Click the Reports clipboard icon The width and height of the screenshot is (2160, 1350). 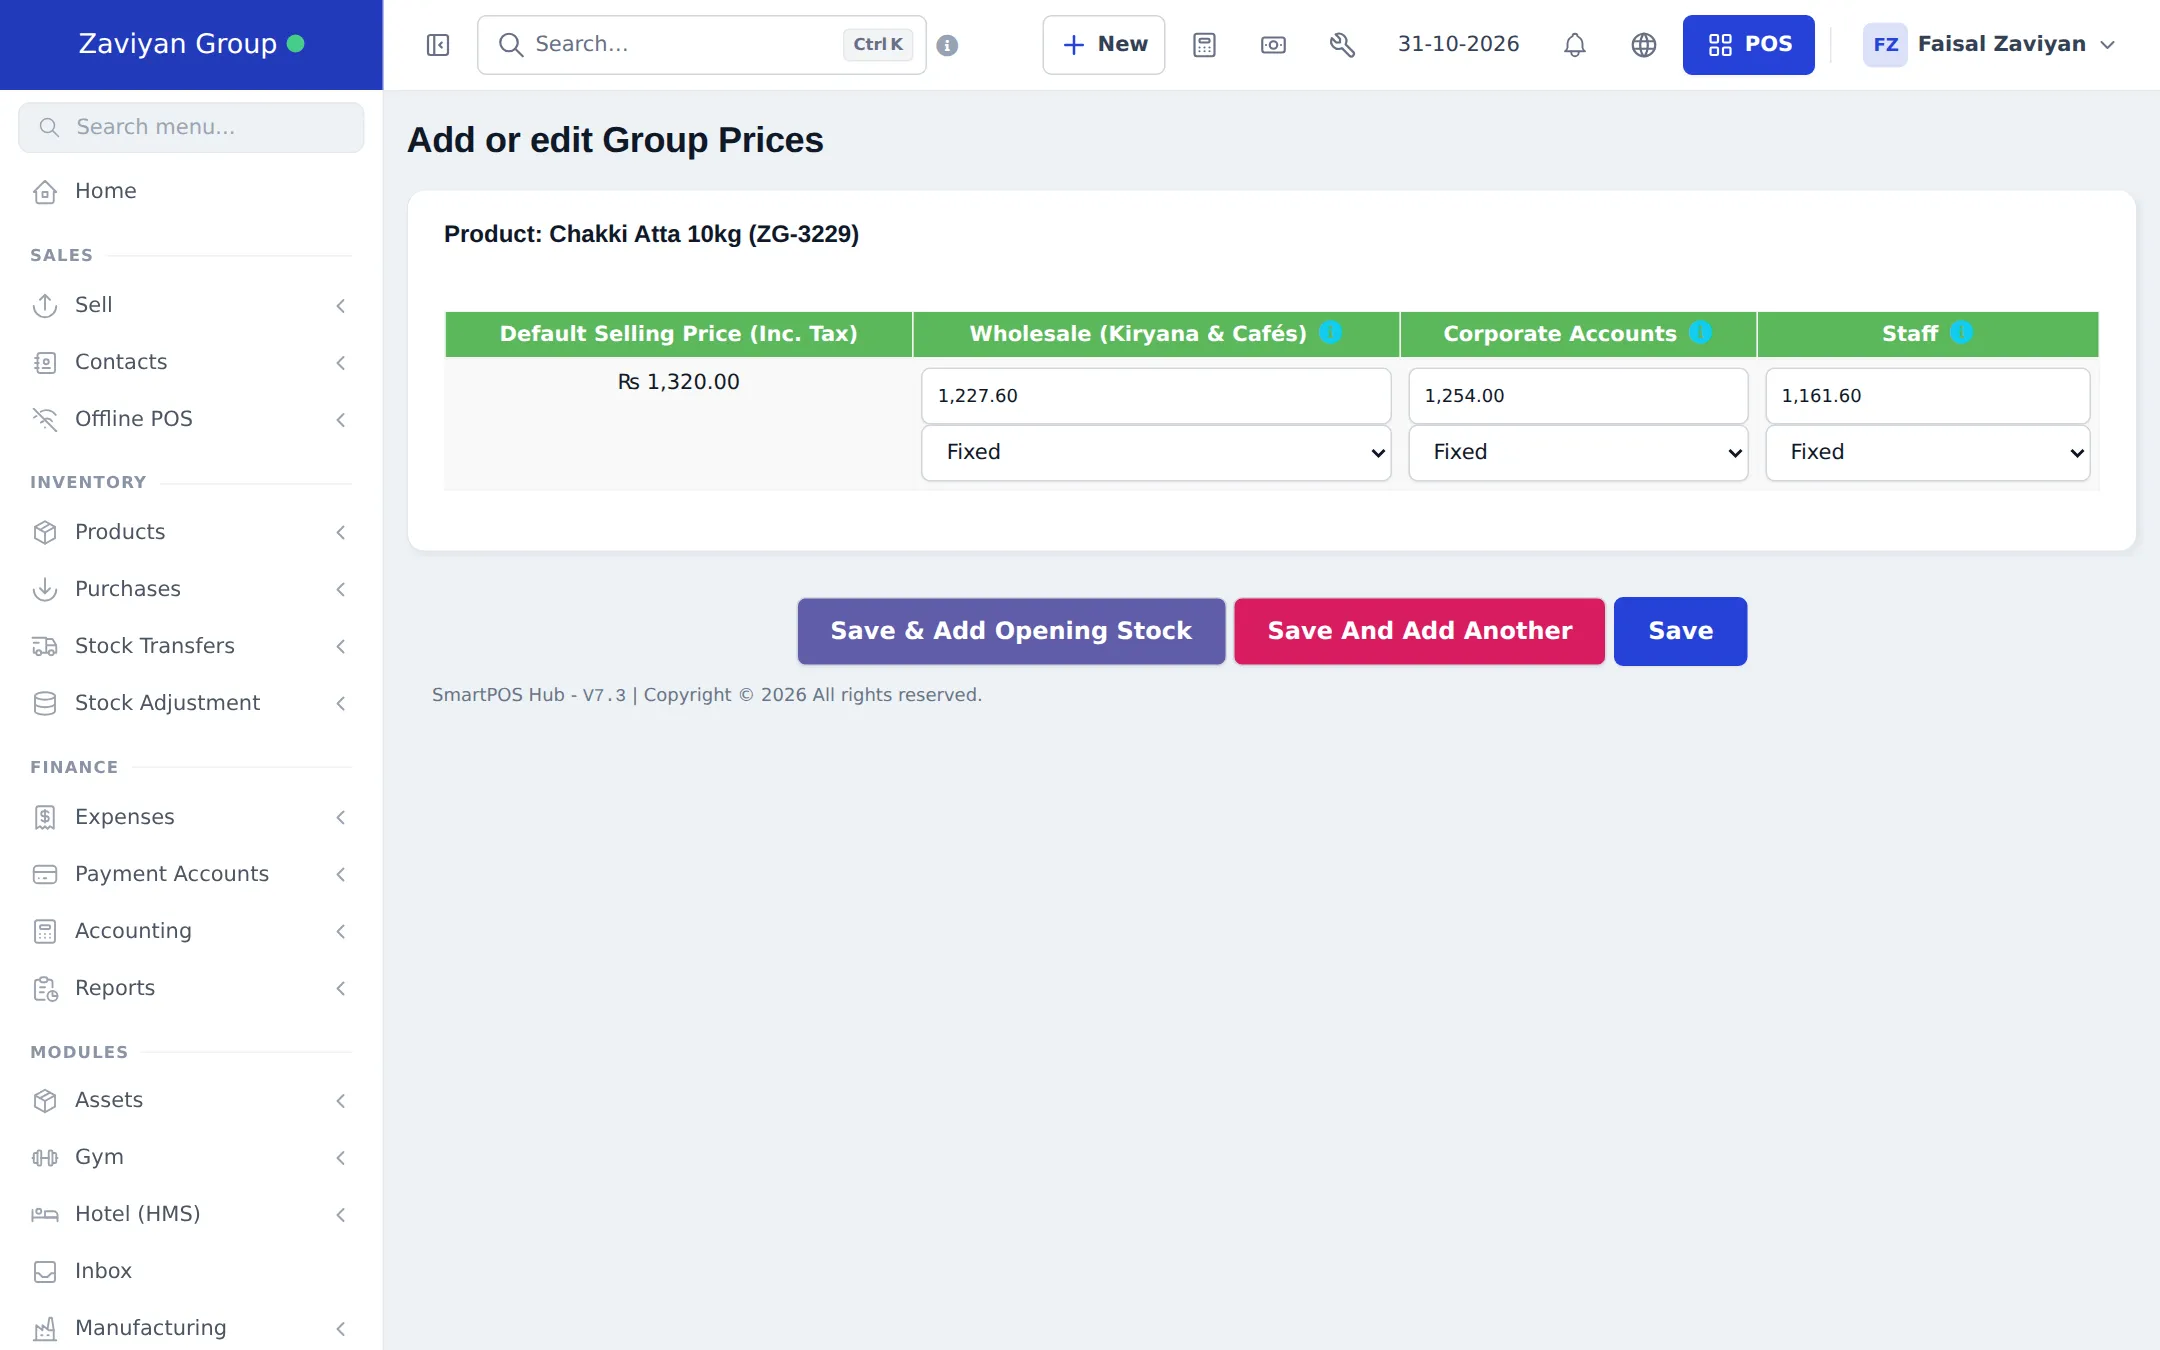45,988
